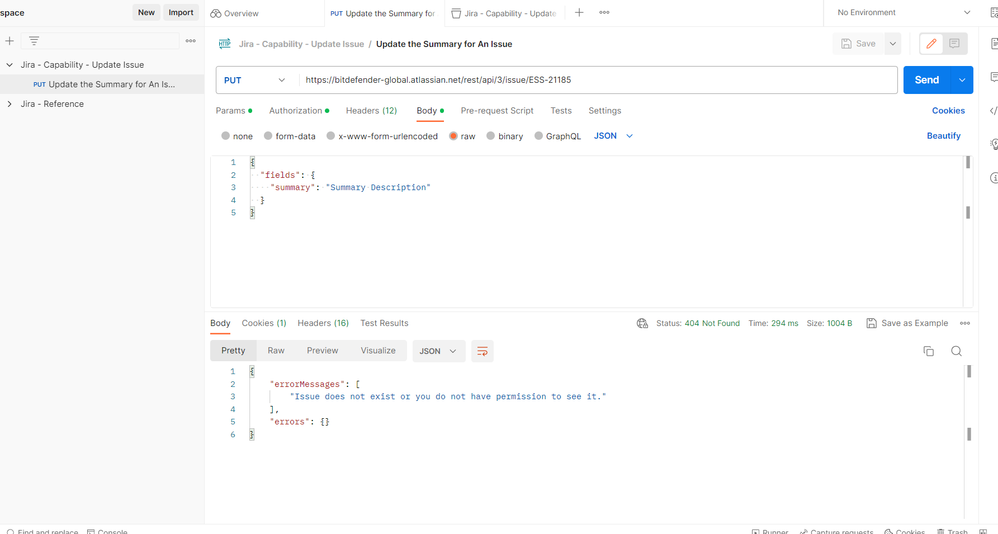Open Cookies in the status bar
998x534 pixels.
tap(904, 531)
